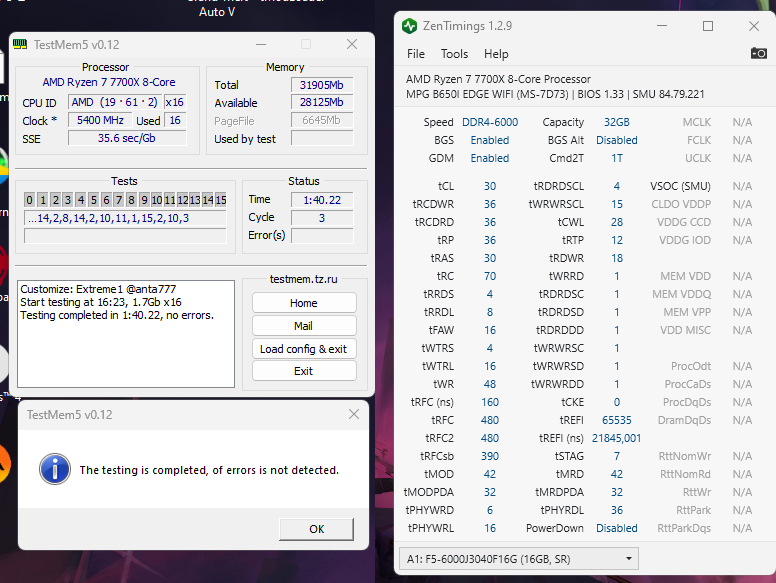
Task: Minimize the ZenTimings window
Action: coord(662,26)
